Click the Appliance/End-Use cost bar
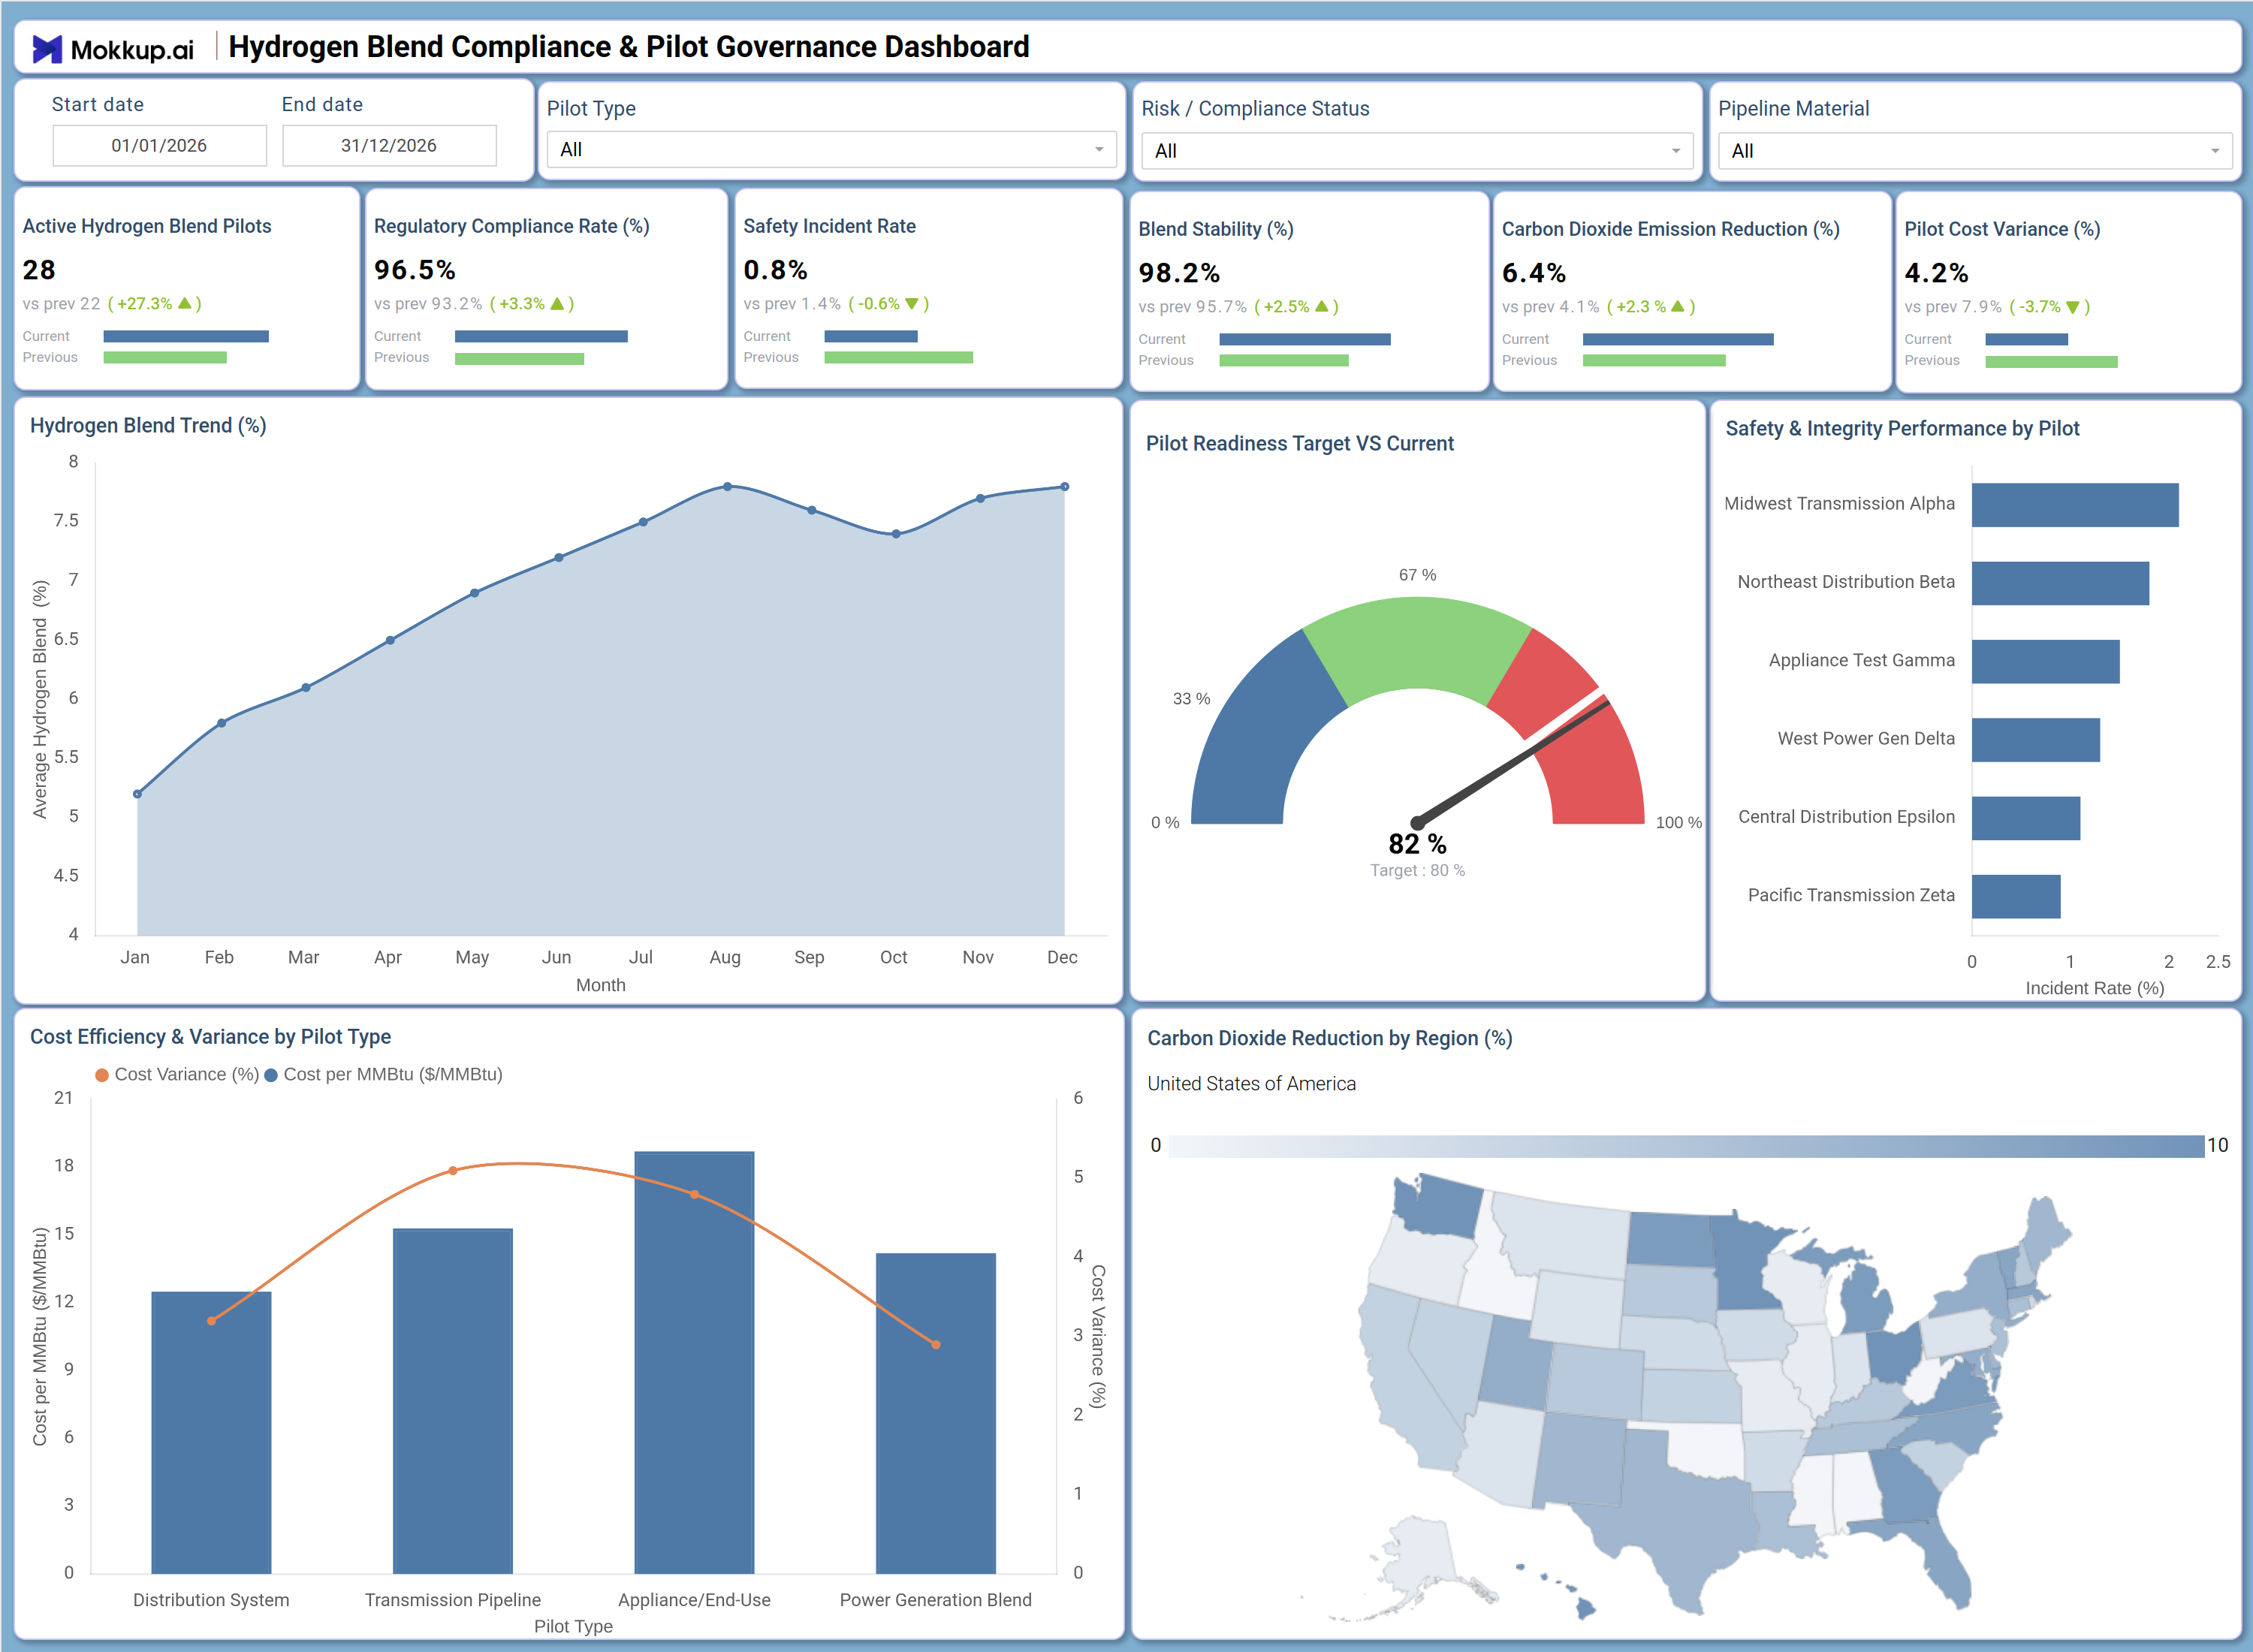Image resolution: width=2253 pixels, height=1652 pixels. pyautogui.click(x=694, y=1363)
